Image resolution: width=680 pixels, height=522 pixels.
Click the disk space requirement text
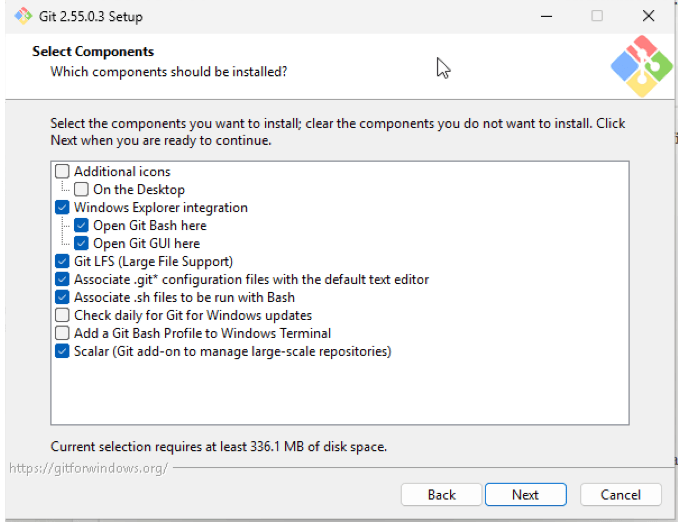click(x=219, y=447)
